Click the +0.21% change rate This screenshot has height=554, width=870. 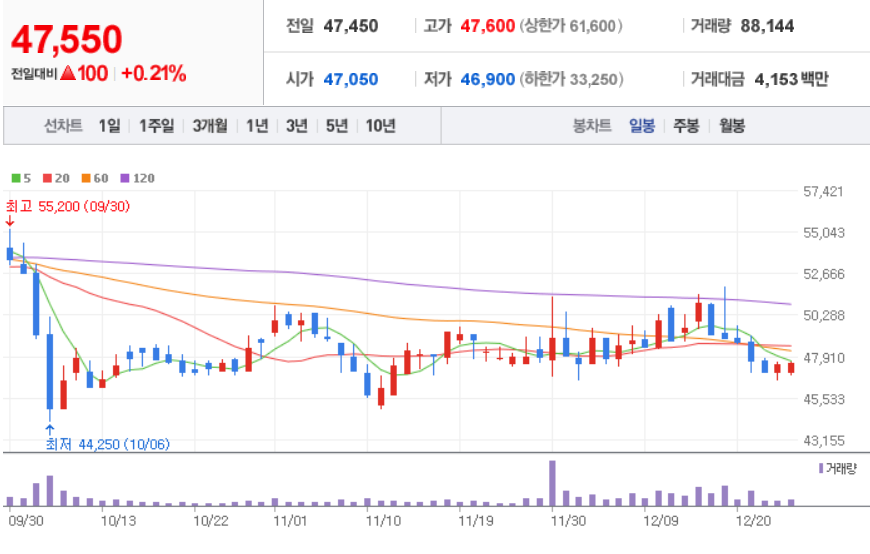tap(154, 73)
